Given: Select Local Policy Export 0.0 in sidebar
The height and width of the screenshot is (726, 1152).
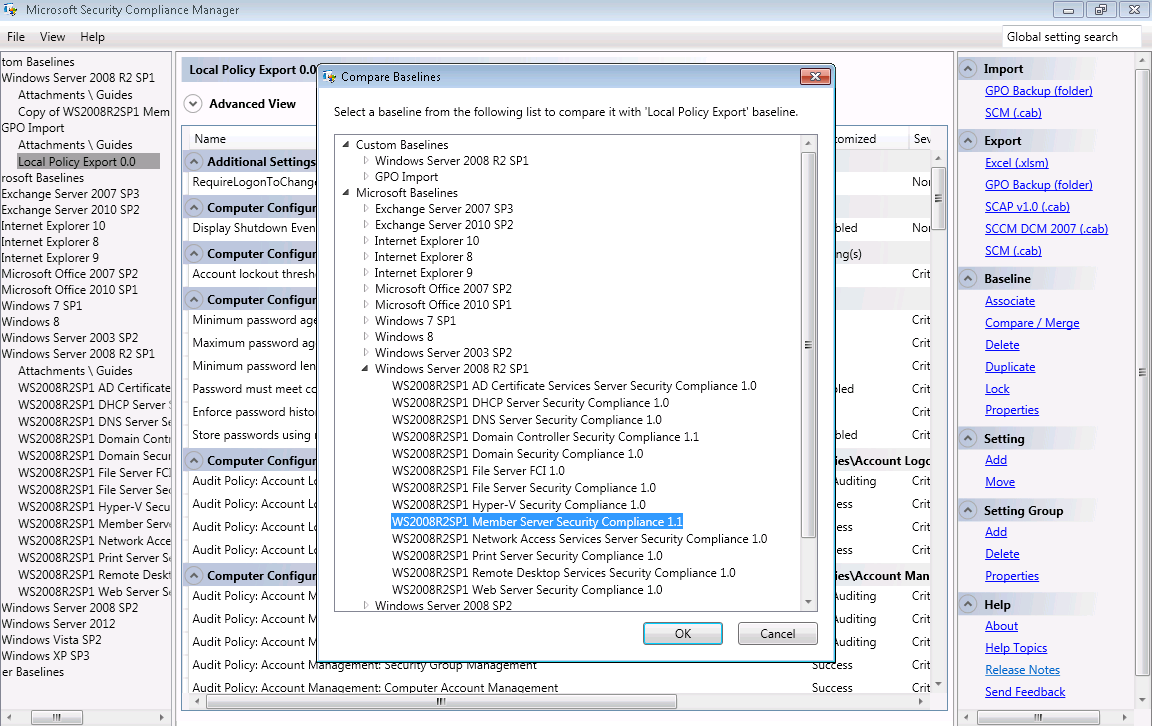Looking at the screenshot, I should (x=87, y=162).
